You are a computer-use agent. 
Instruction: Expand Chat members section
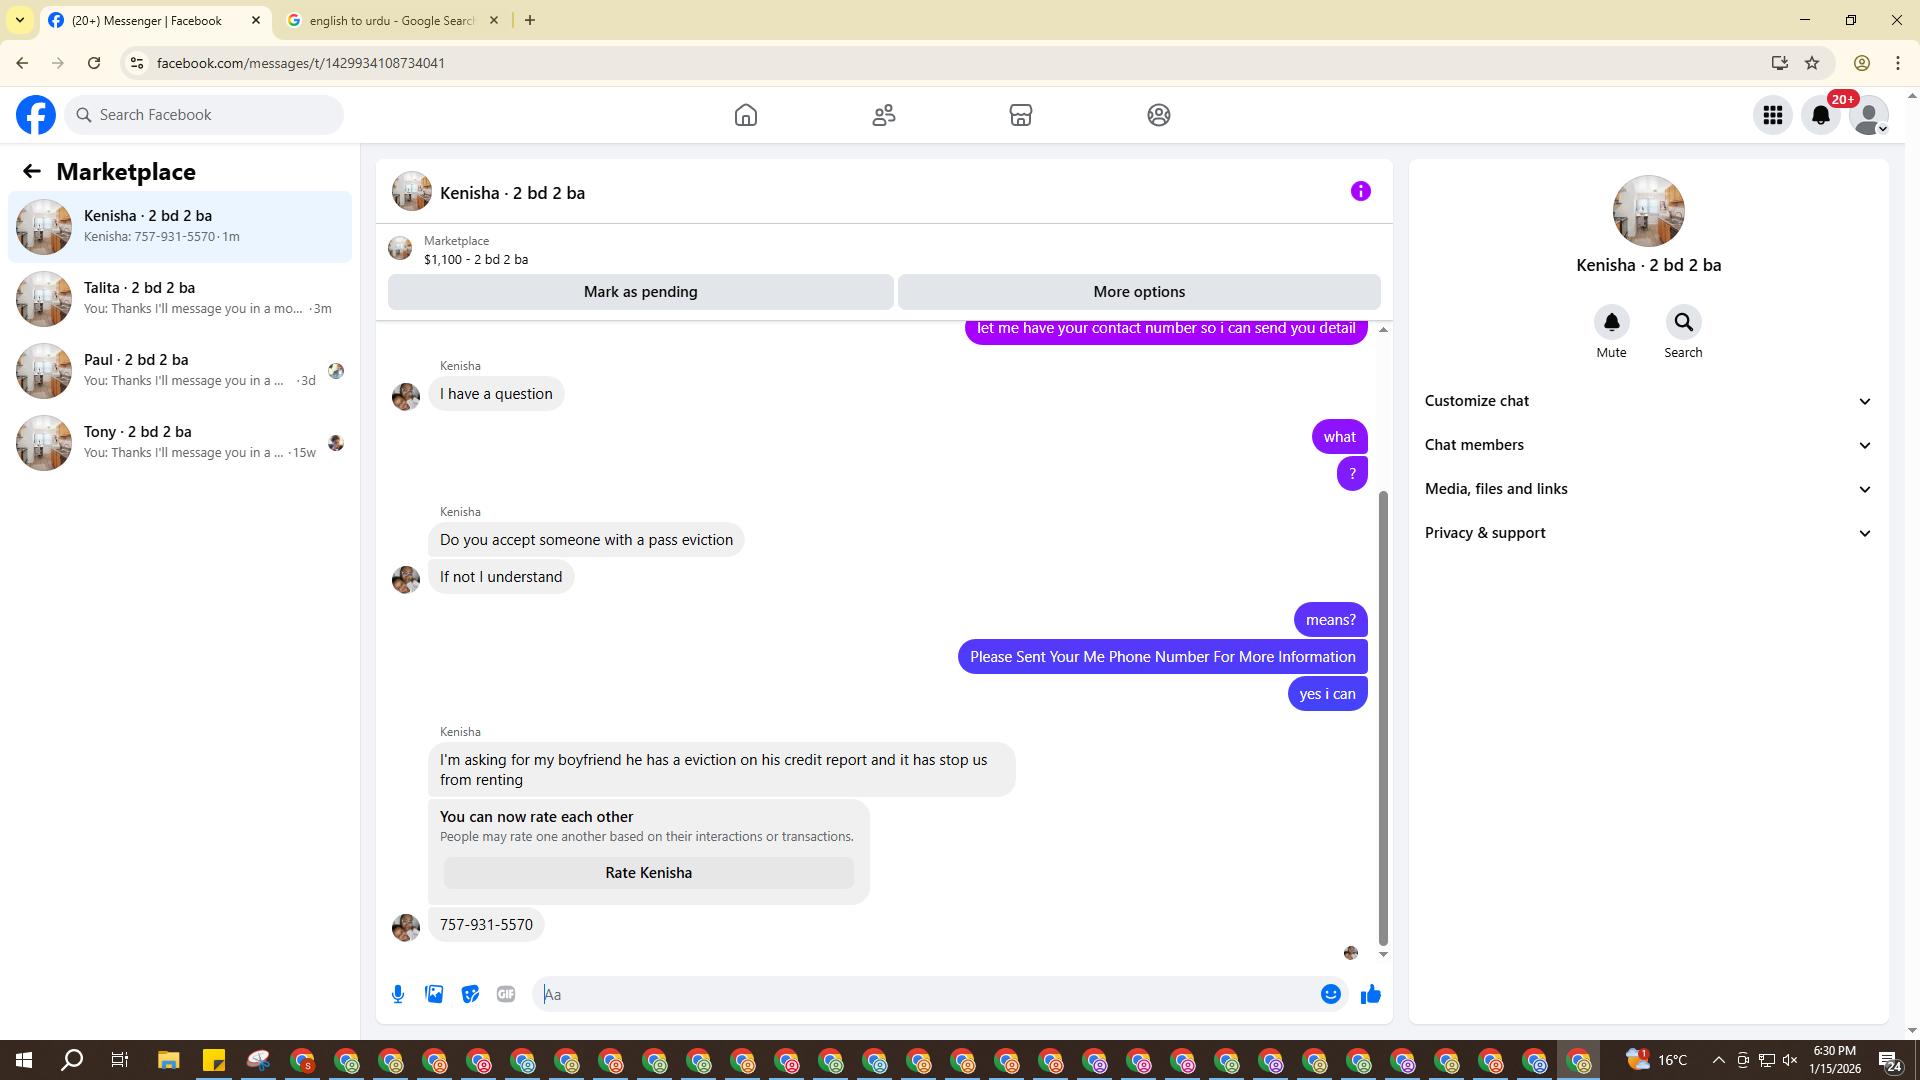pyautogui.click(x=1648, y=445)
